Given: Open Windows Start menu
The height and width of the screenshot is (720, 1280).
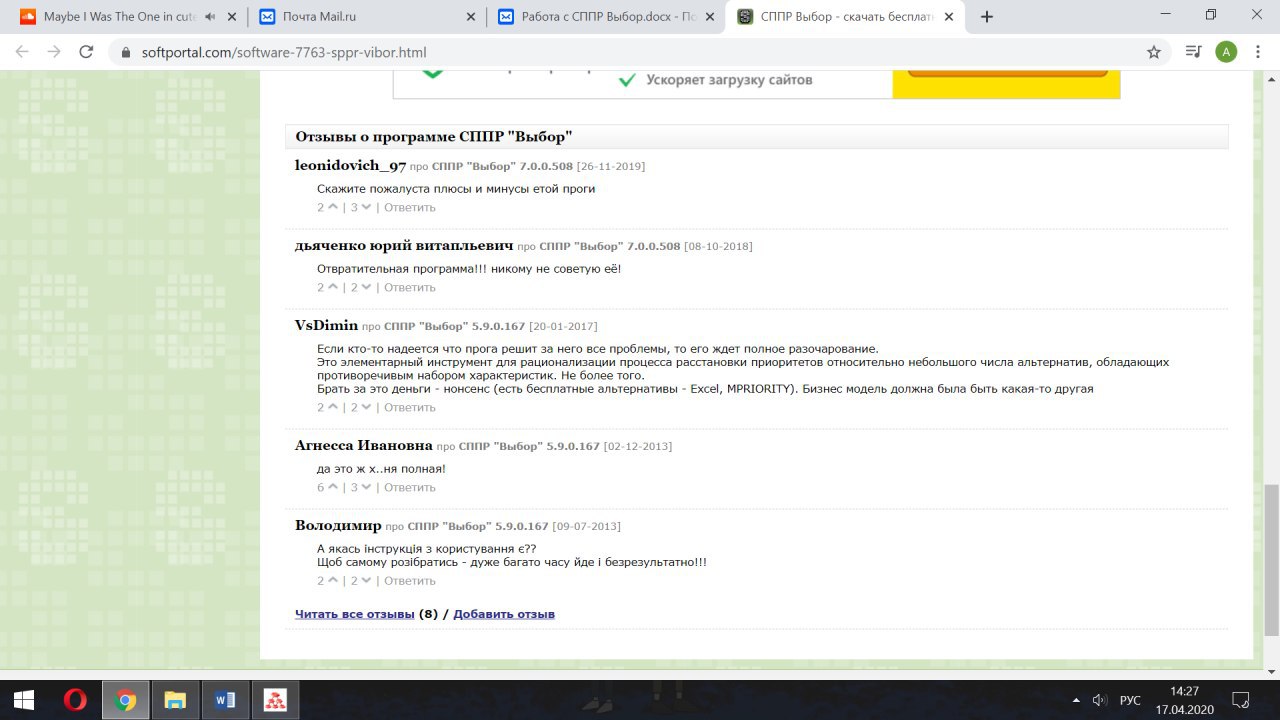Looking at the screenshot, I should 24,700.
